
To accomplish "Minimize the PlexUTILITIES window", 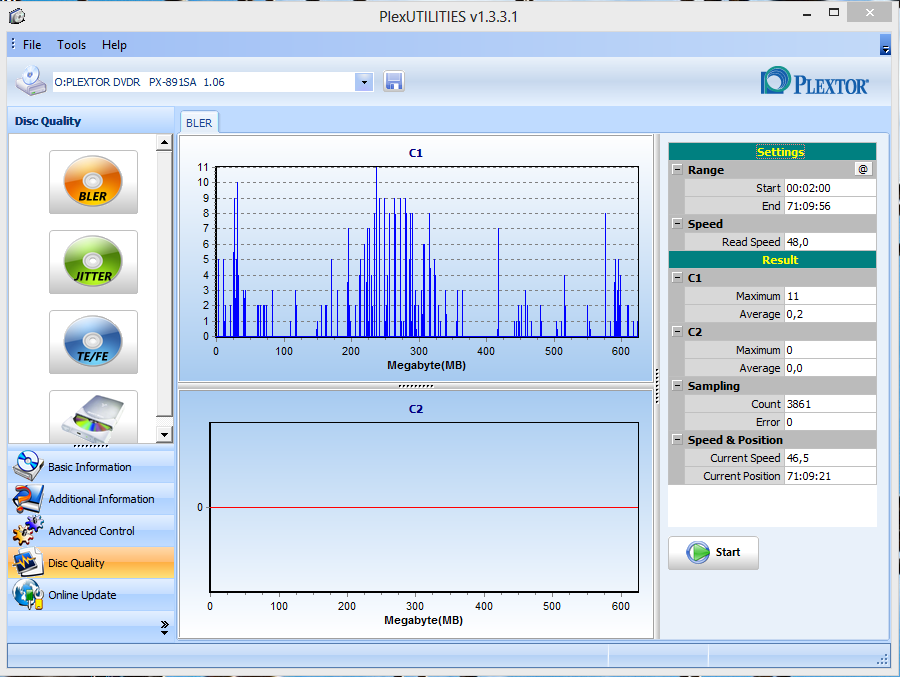I will point(807,14).
